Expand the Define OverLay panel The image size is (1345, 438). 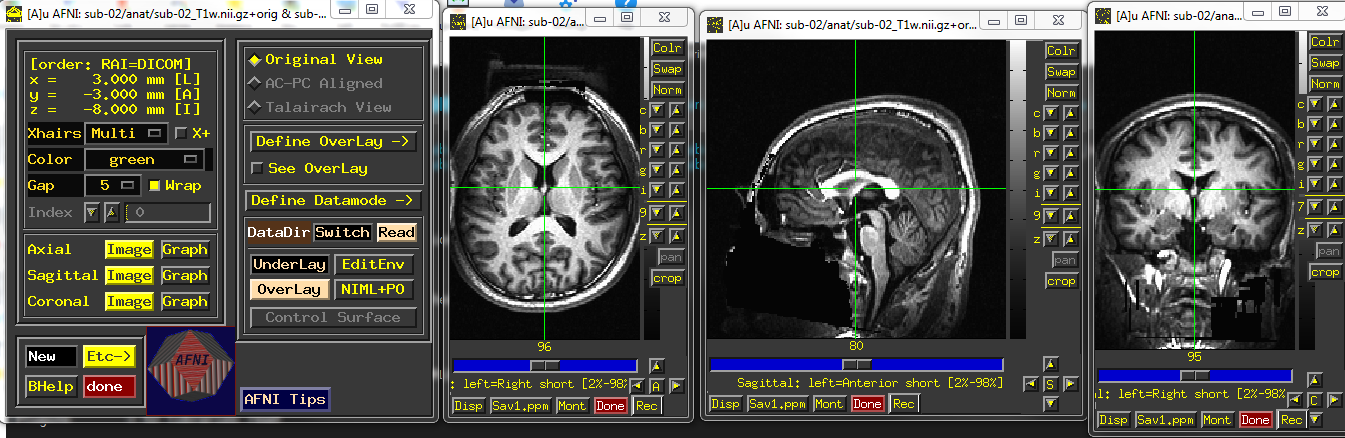[332, 142]
